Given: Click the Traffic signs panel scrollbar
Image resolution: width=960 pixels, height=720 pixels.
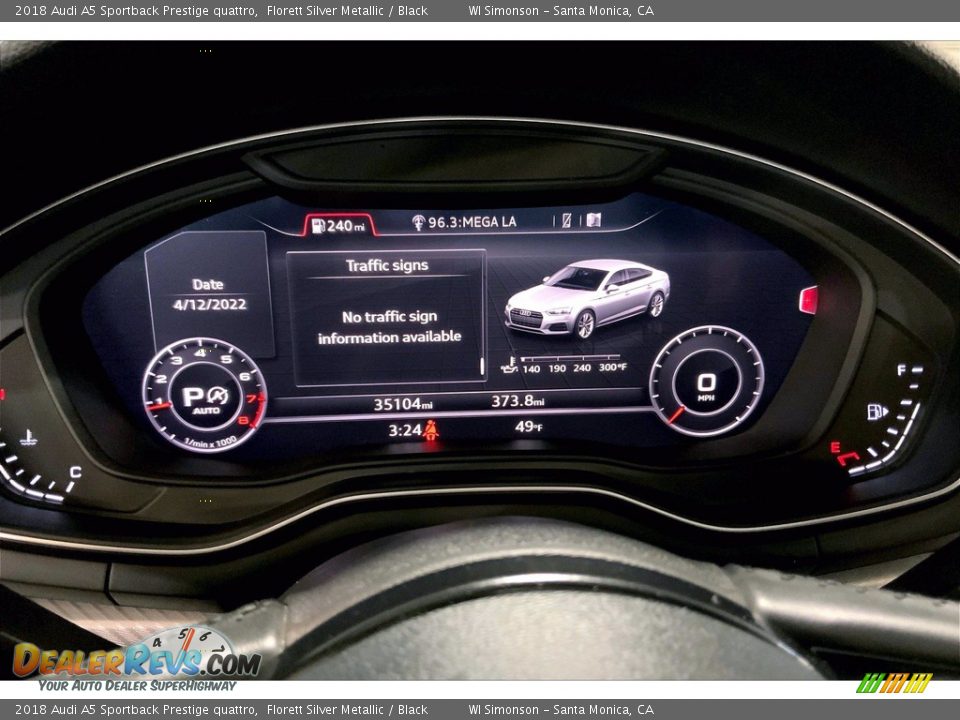Looking at the screenshot, I should coord(482,366).
